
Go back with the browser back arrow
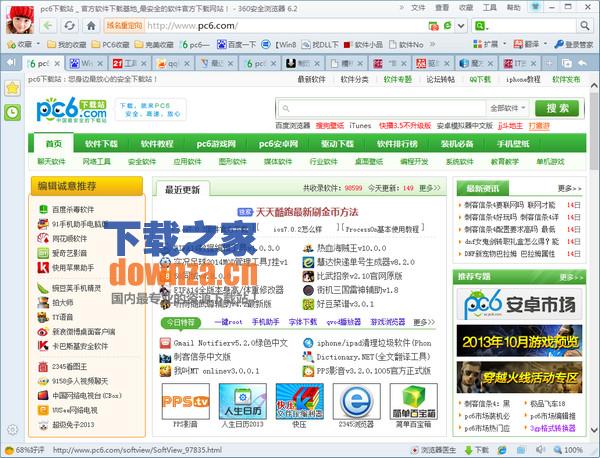[47, 26]
